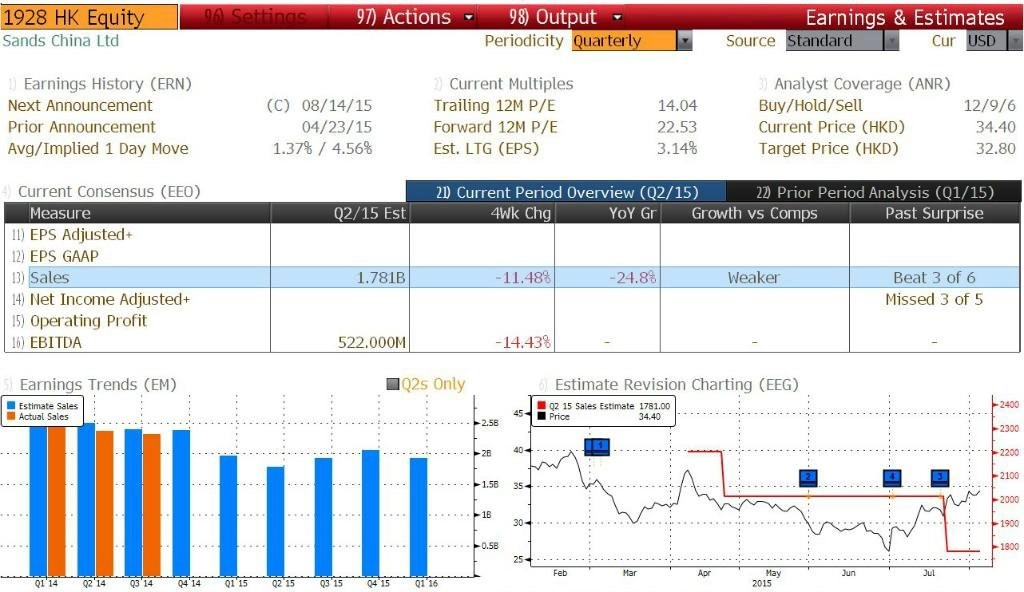Image resolution: width=1024 pixels, height=592 pixels.
Task: Click the EBITDA 4Wk change -14.43%
Action: (x=522, y=342)
